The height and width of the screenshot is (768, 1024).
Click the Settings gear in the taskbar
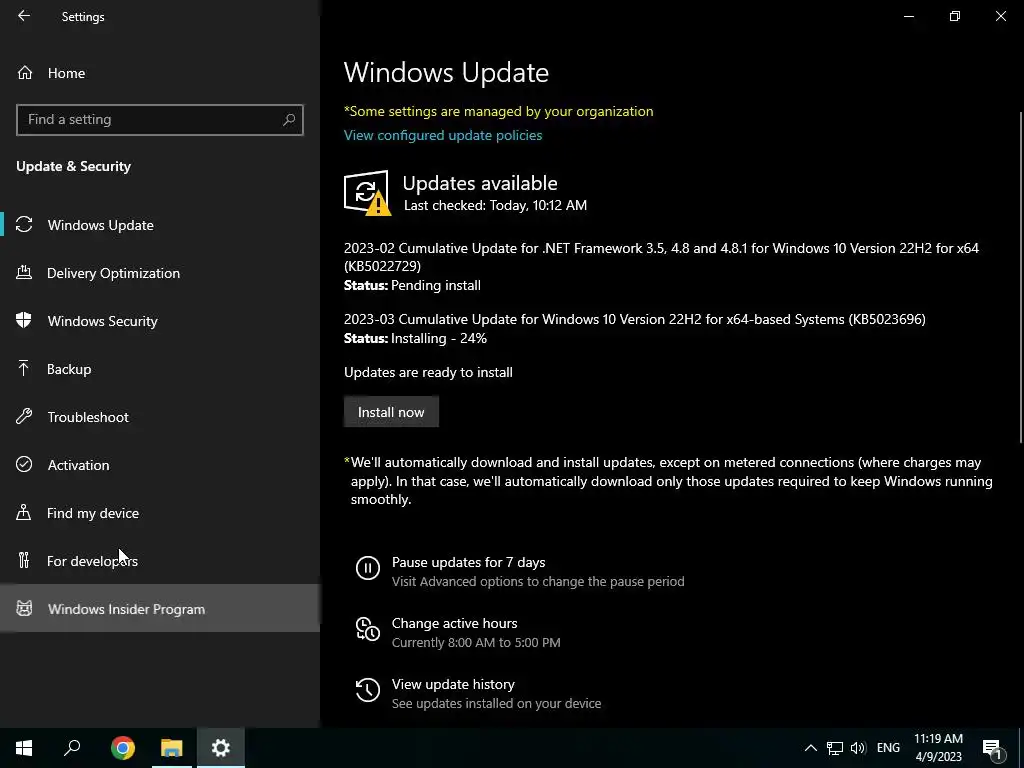[x=221, y=748]
